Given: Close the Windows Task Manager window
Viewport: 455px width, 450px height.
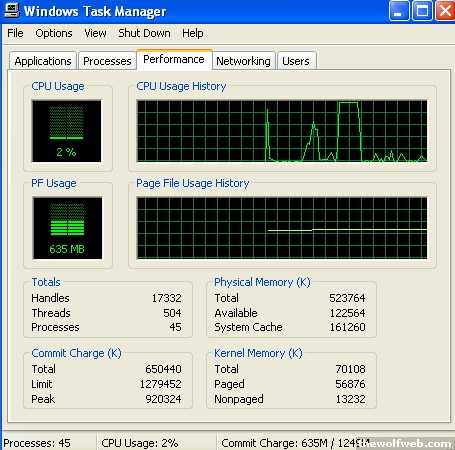Looking at the screenshot, I should (x=445, y=11).
